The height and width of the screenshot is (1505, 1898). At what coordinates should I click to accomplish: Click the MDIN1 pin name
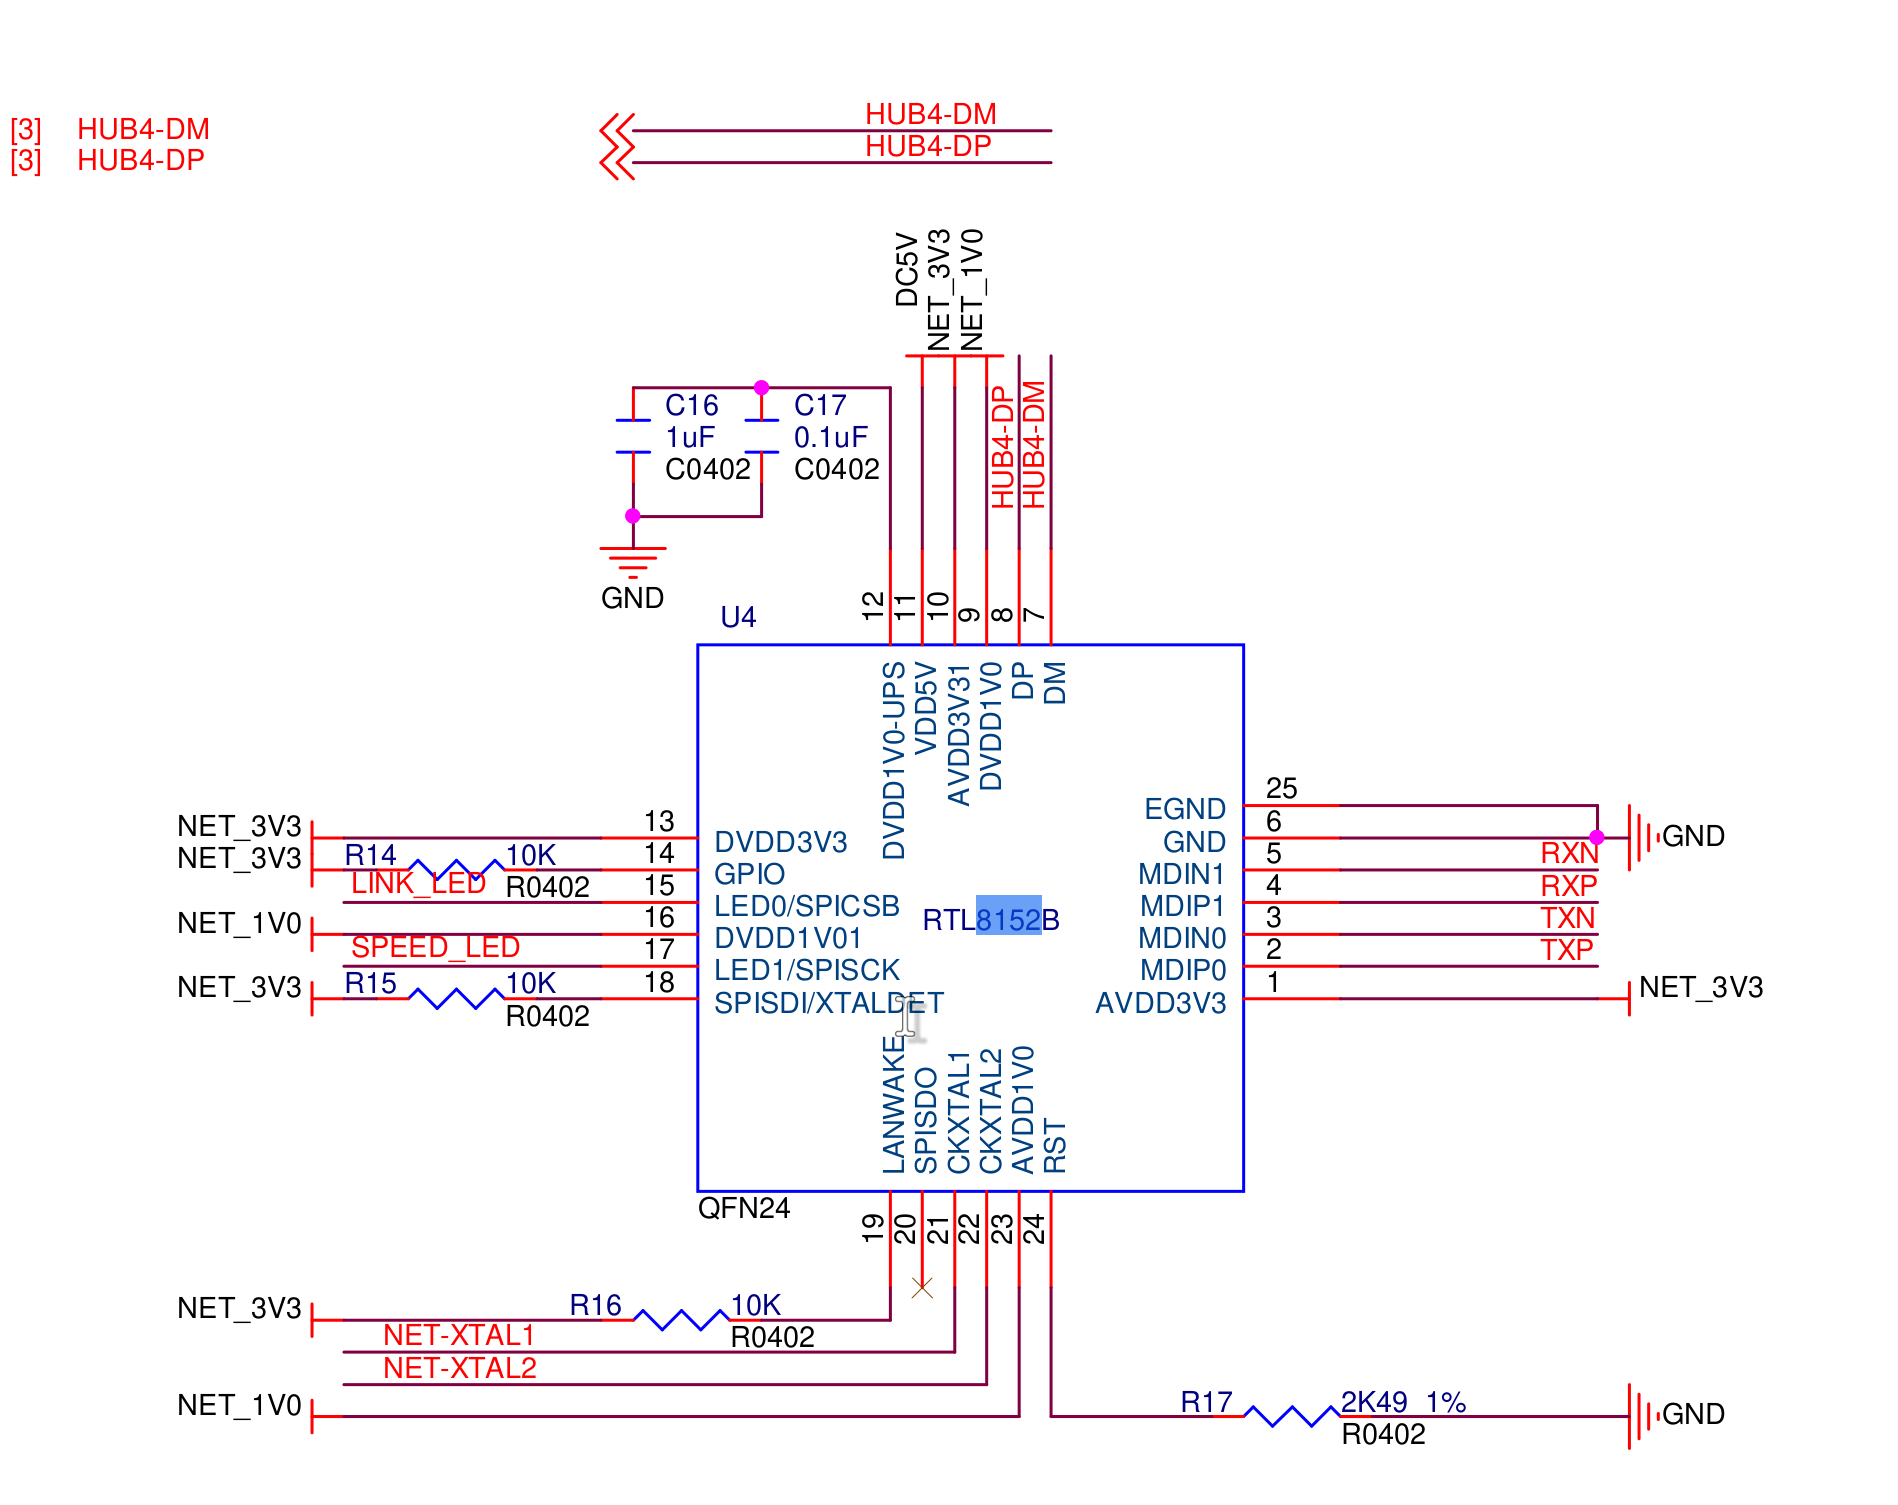tap(1181, 874)
